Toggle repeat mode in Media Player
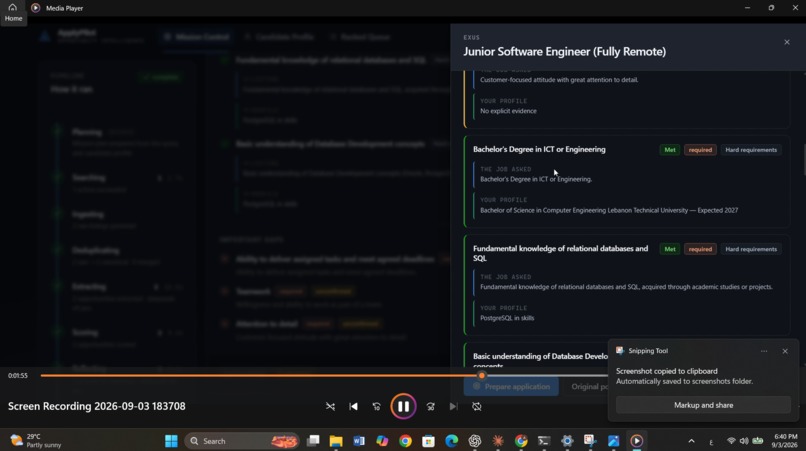This screenshot has height=451, width=806. point(477,406)
